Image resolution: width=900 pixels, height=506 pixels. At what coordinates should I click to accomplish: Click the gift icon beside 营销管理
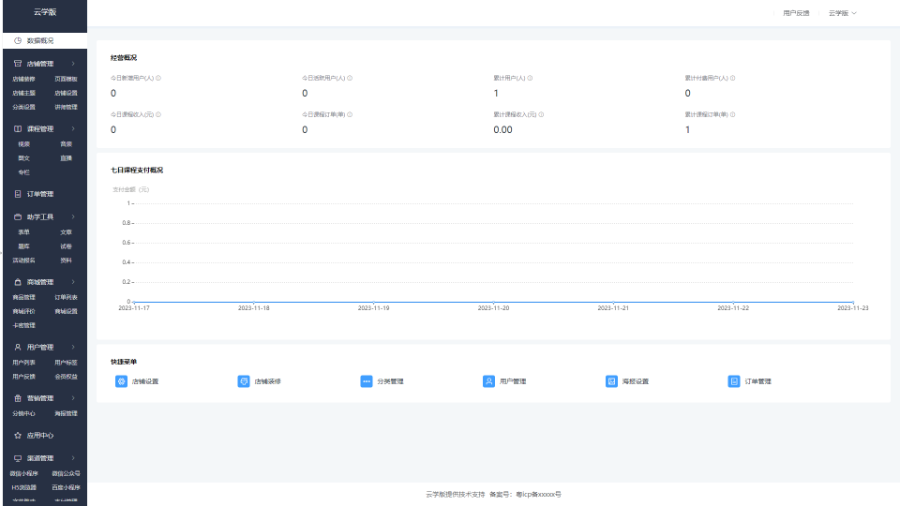(x=18, y=398)
